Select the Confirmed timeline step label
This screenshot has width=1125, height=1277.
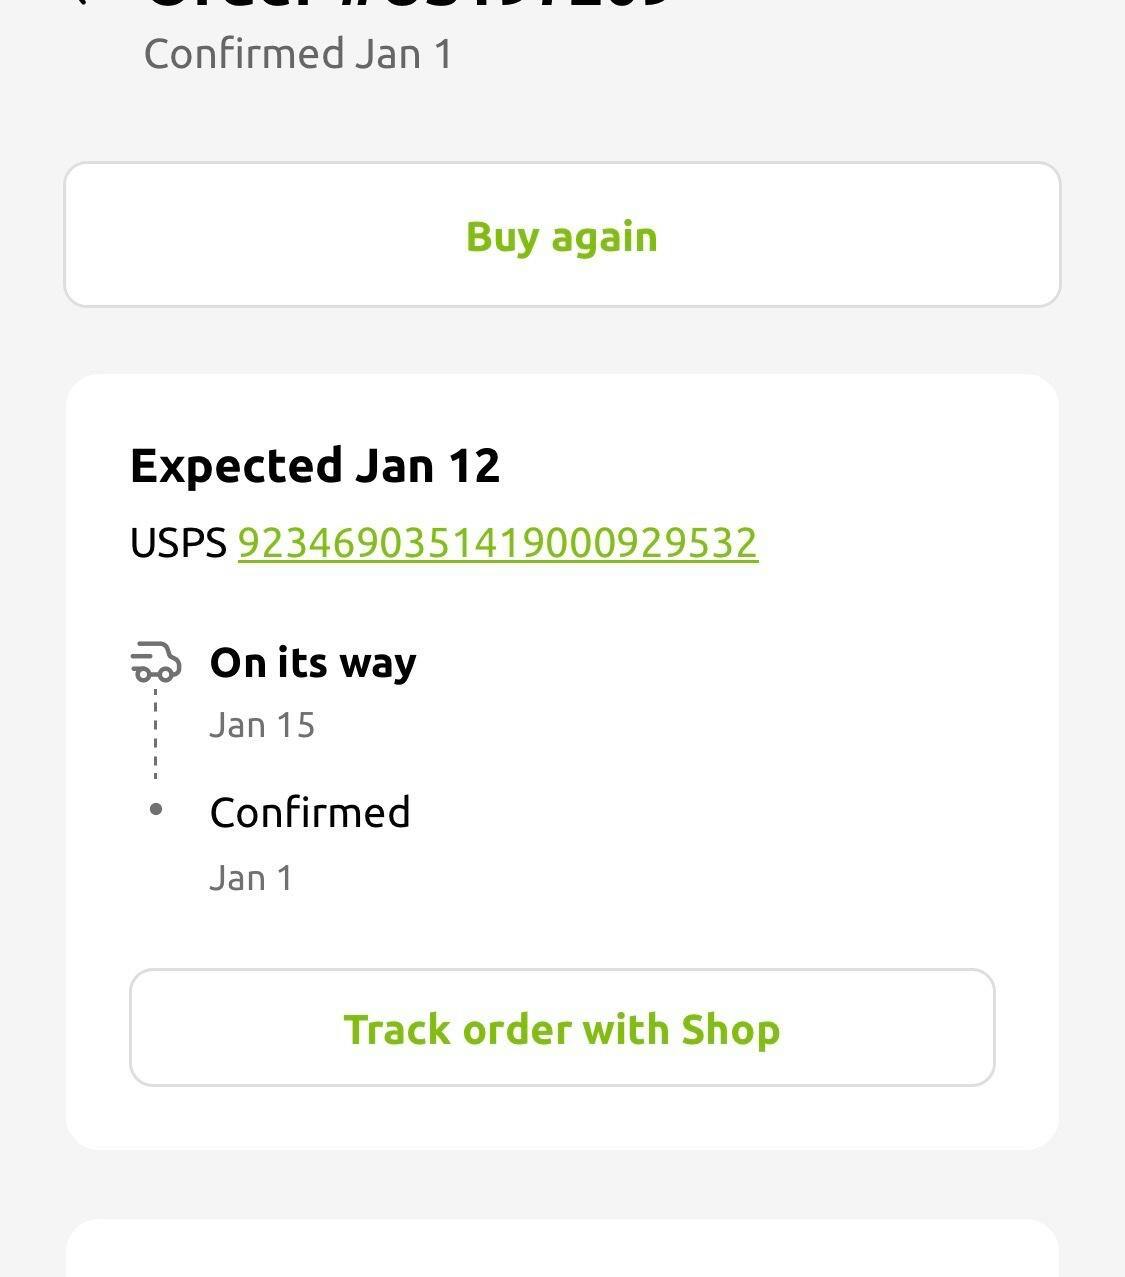310,812
